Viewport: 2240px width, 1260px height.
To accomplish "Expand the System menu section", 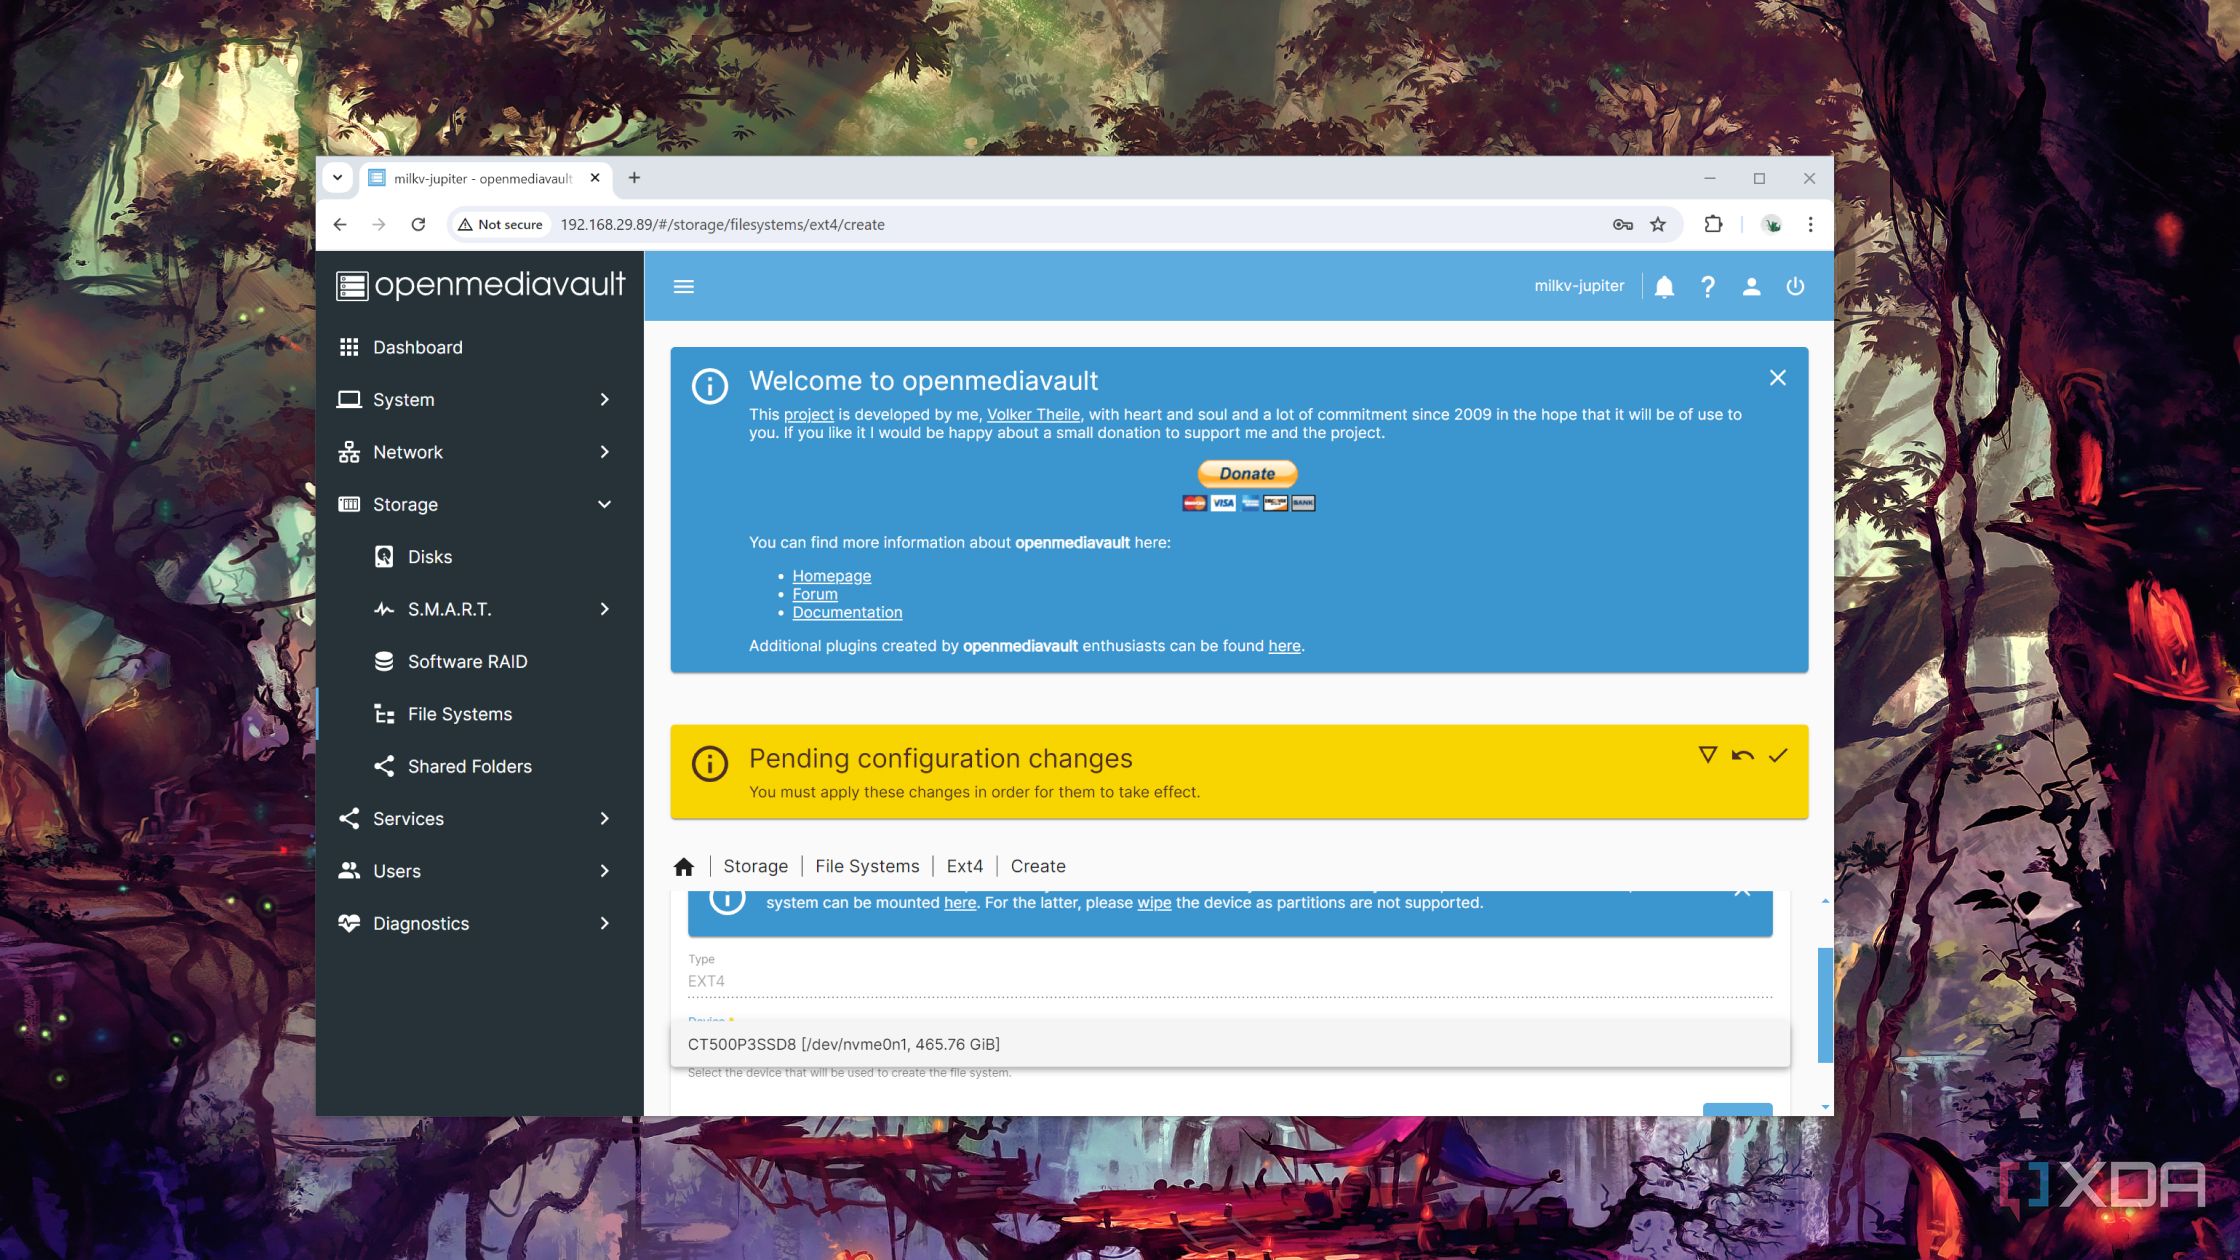I will [479, 399].
